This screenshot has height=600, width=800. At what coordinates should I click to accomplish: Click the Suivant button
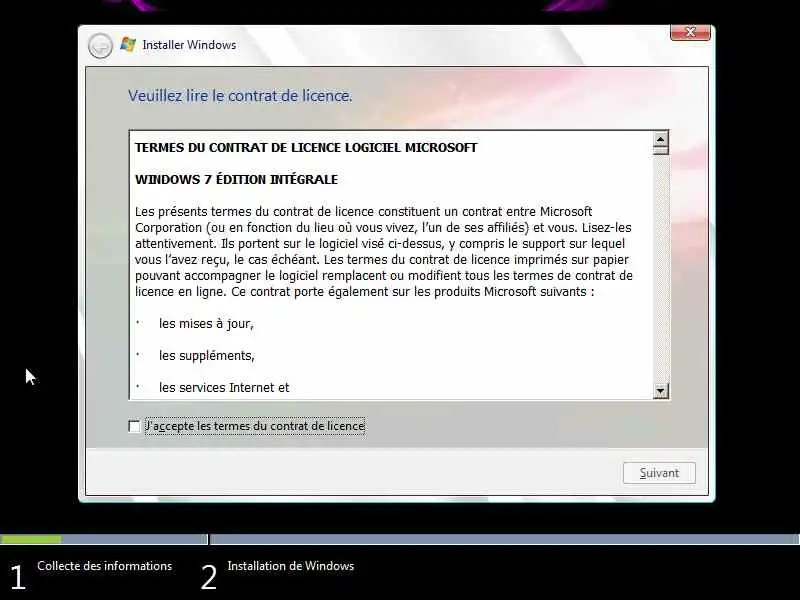click(x=659, y=473)
